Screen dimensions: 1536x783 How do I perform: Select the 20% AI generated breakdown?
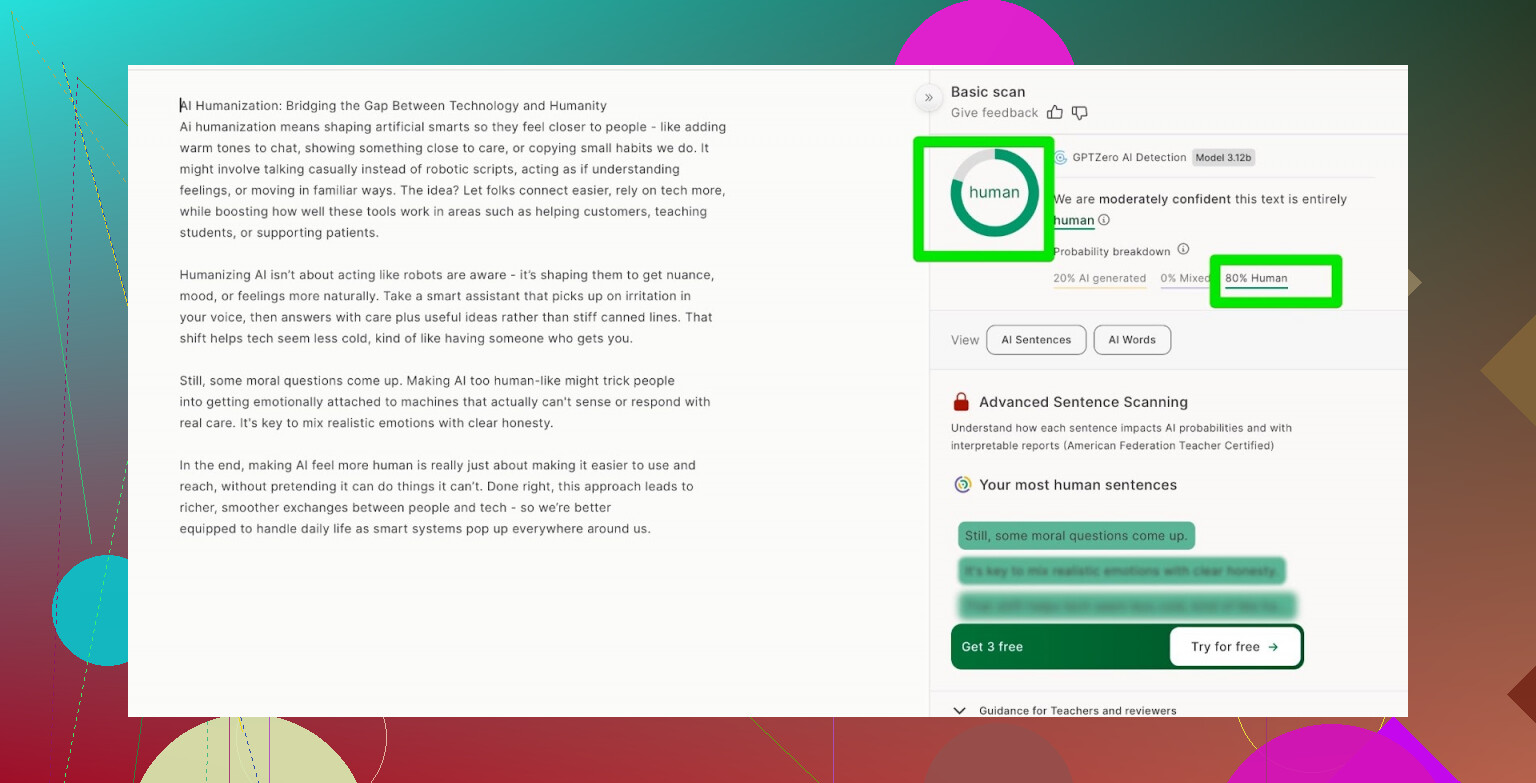coord(1099,279)
